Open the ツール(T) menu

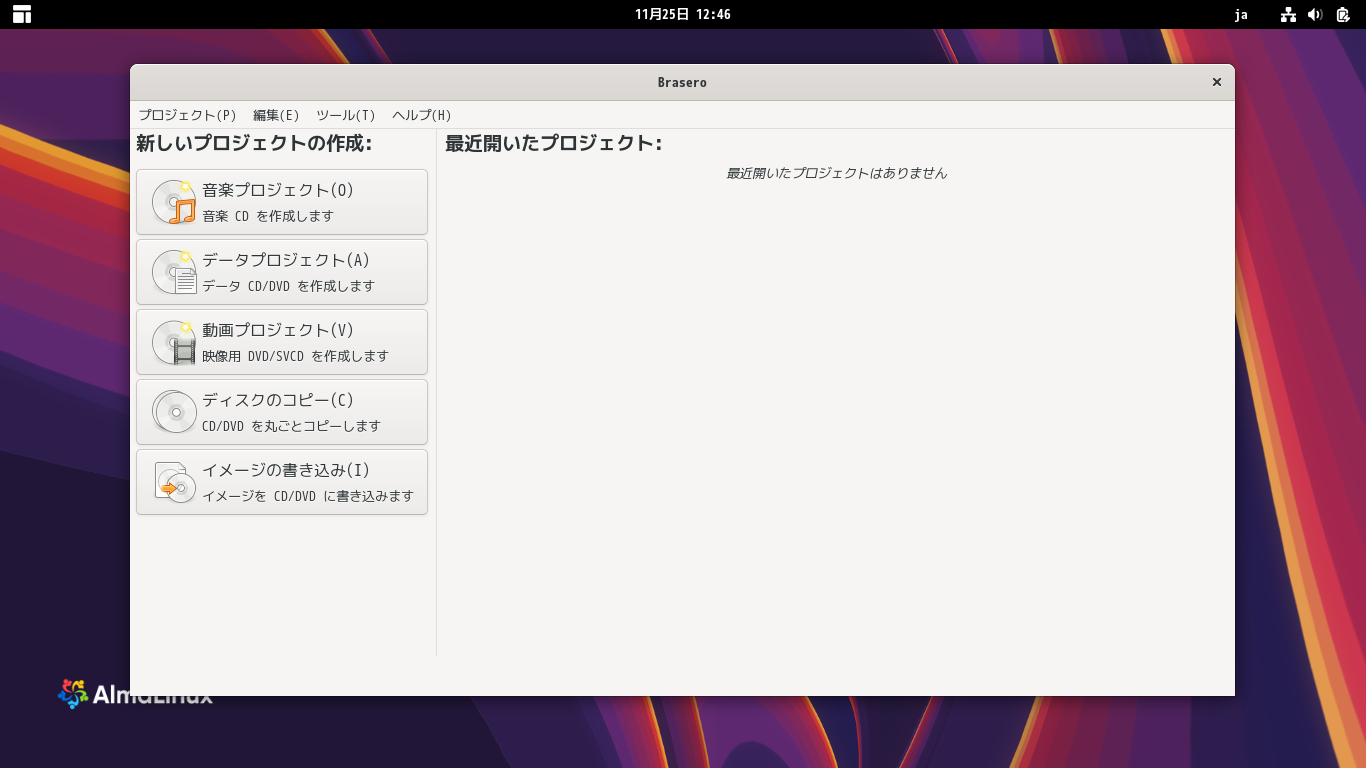coord(345,115)
